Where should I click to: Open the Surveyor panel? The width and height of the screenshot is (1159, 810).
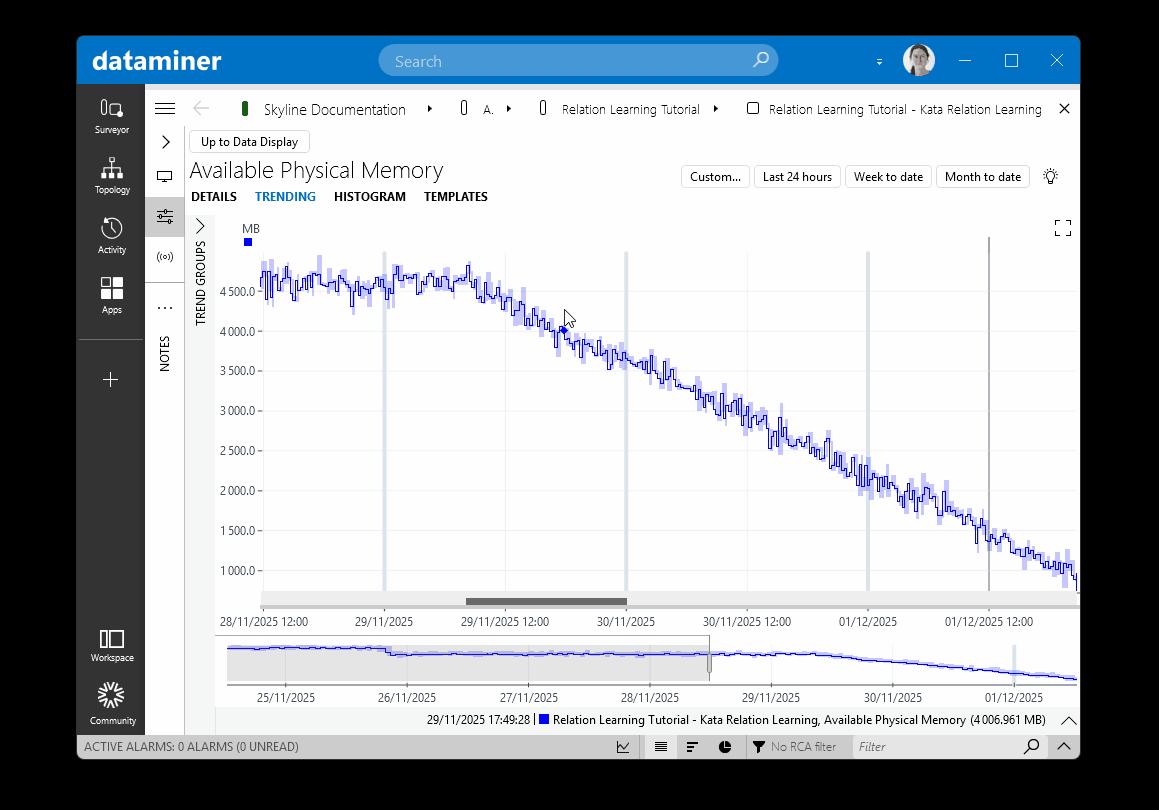(112, 115)
